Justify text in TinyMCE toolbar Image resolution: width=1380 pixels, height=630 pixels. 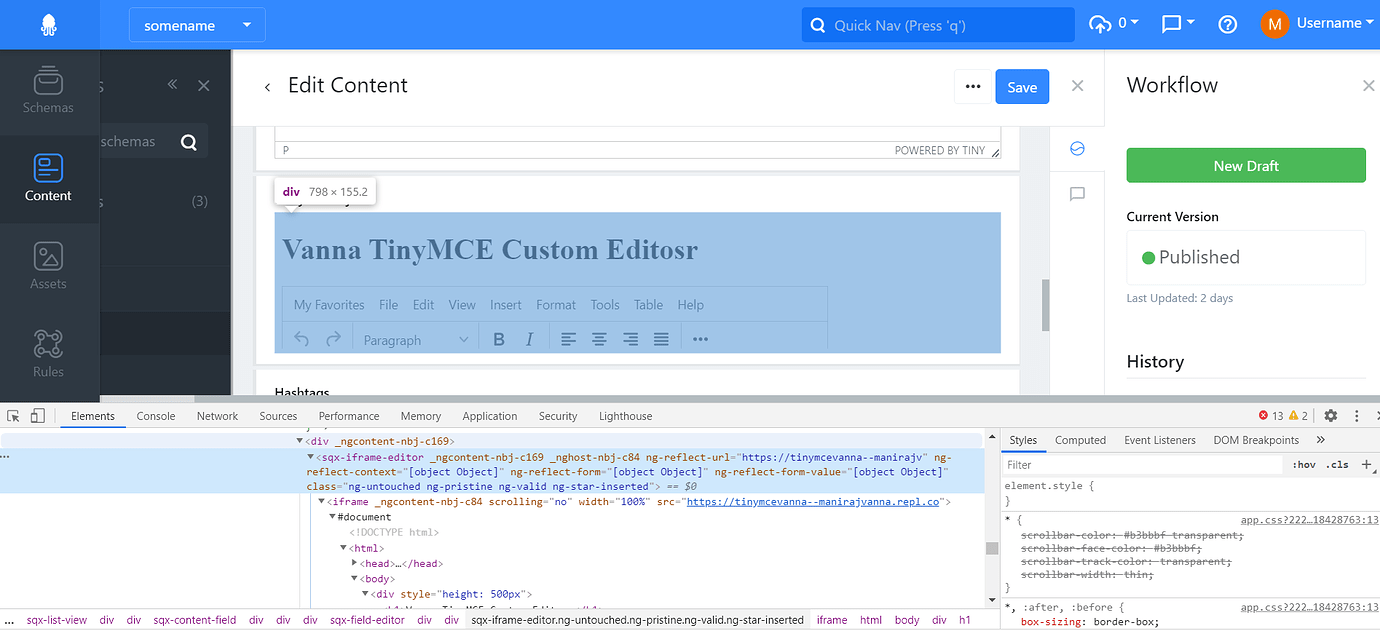click(x=661, y=340)
